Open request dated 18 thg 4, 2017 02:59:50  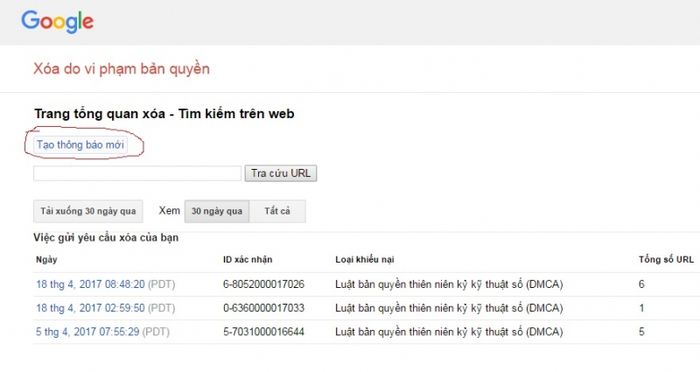tap(91, 308)
